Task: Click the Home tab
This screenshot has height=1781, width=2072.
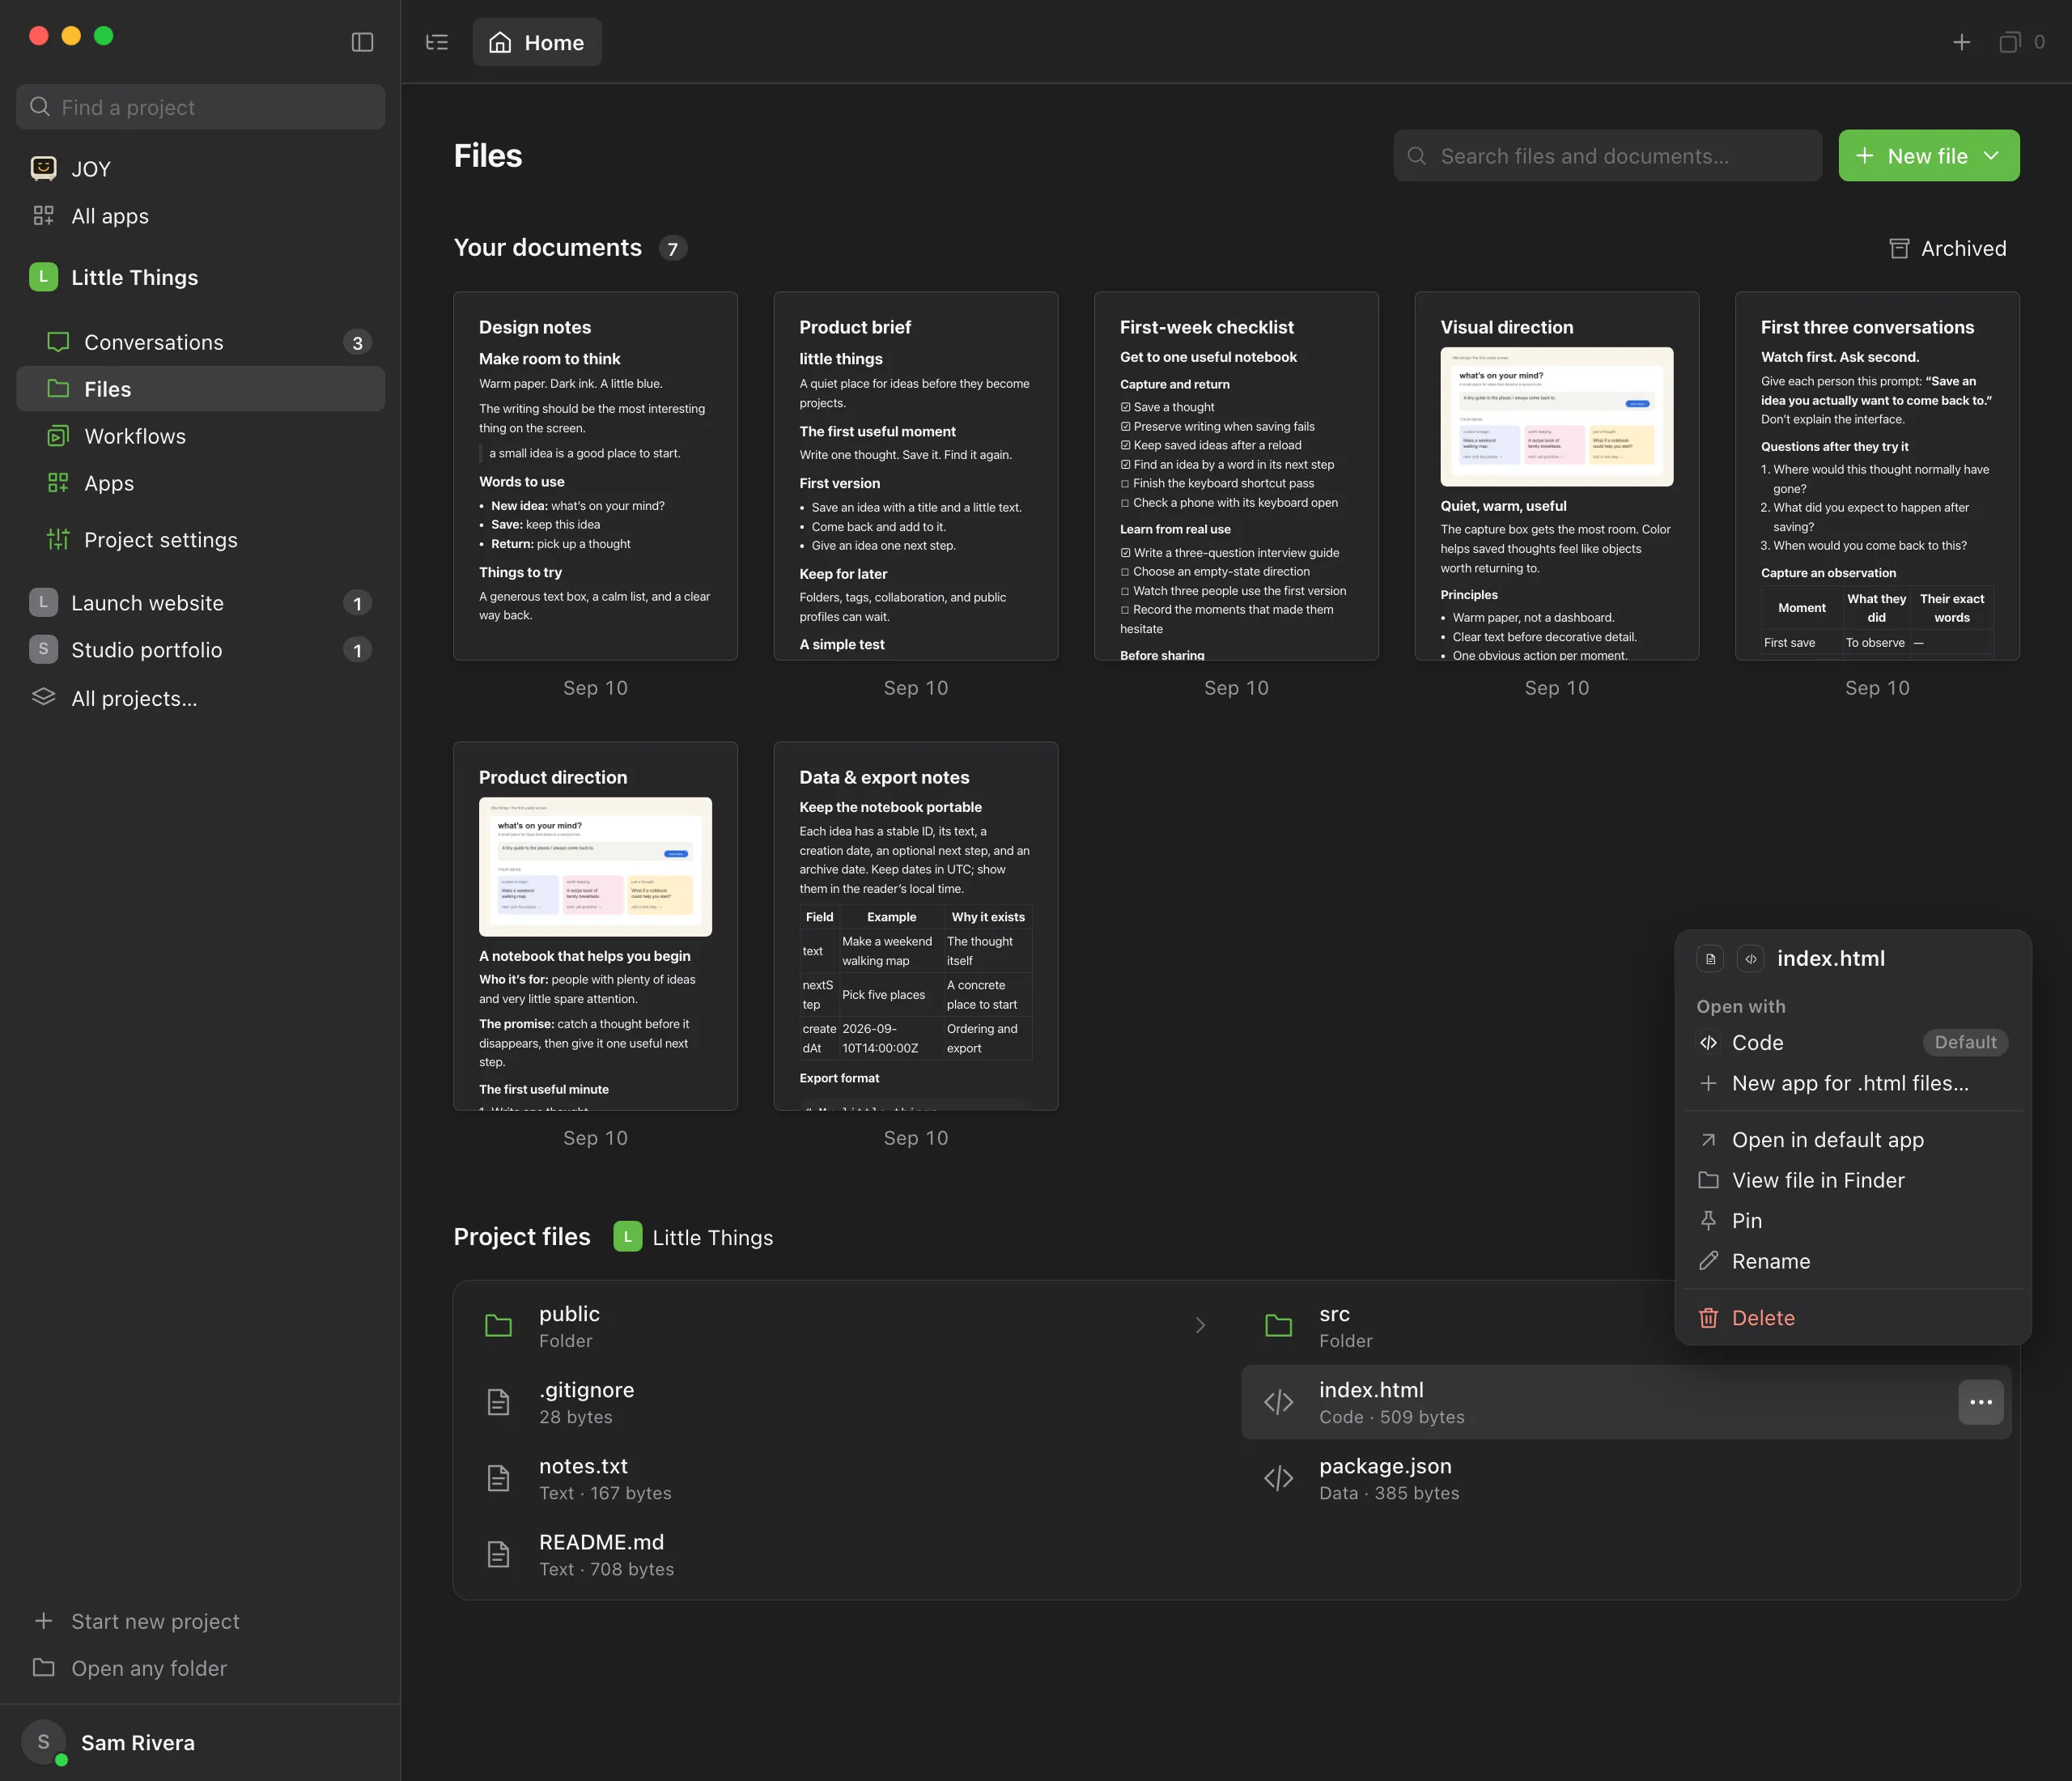Action: point(537,42)
